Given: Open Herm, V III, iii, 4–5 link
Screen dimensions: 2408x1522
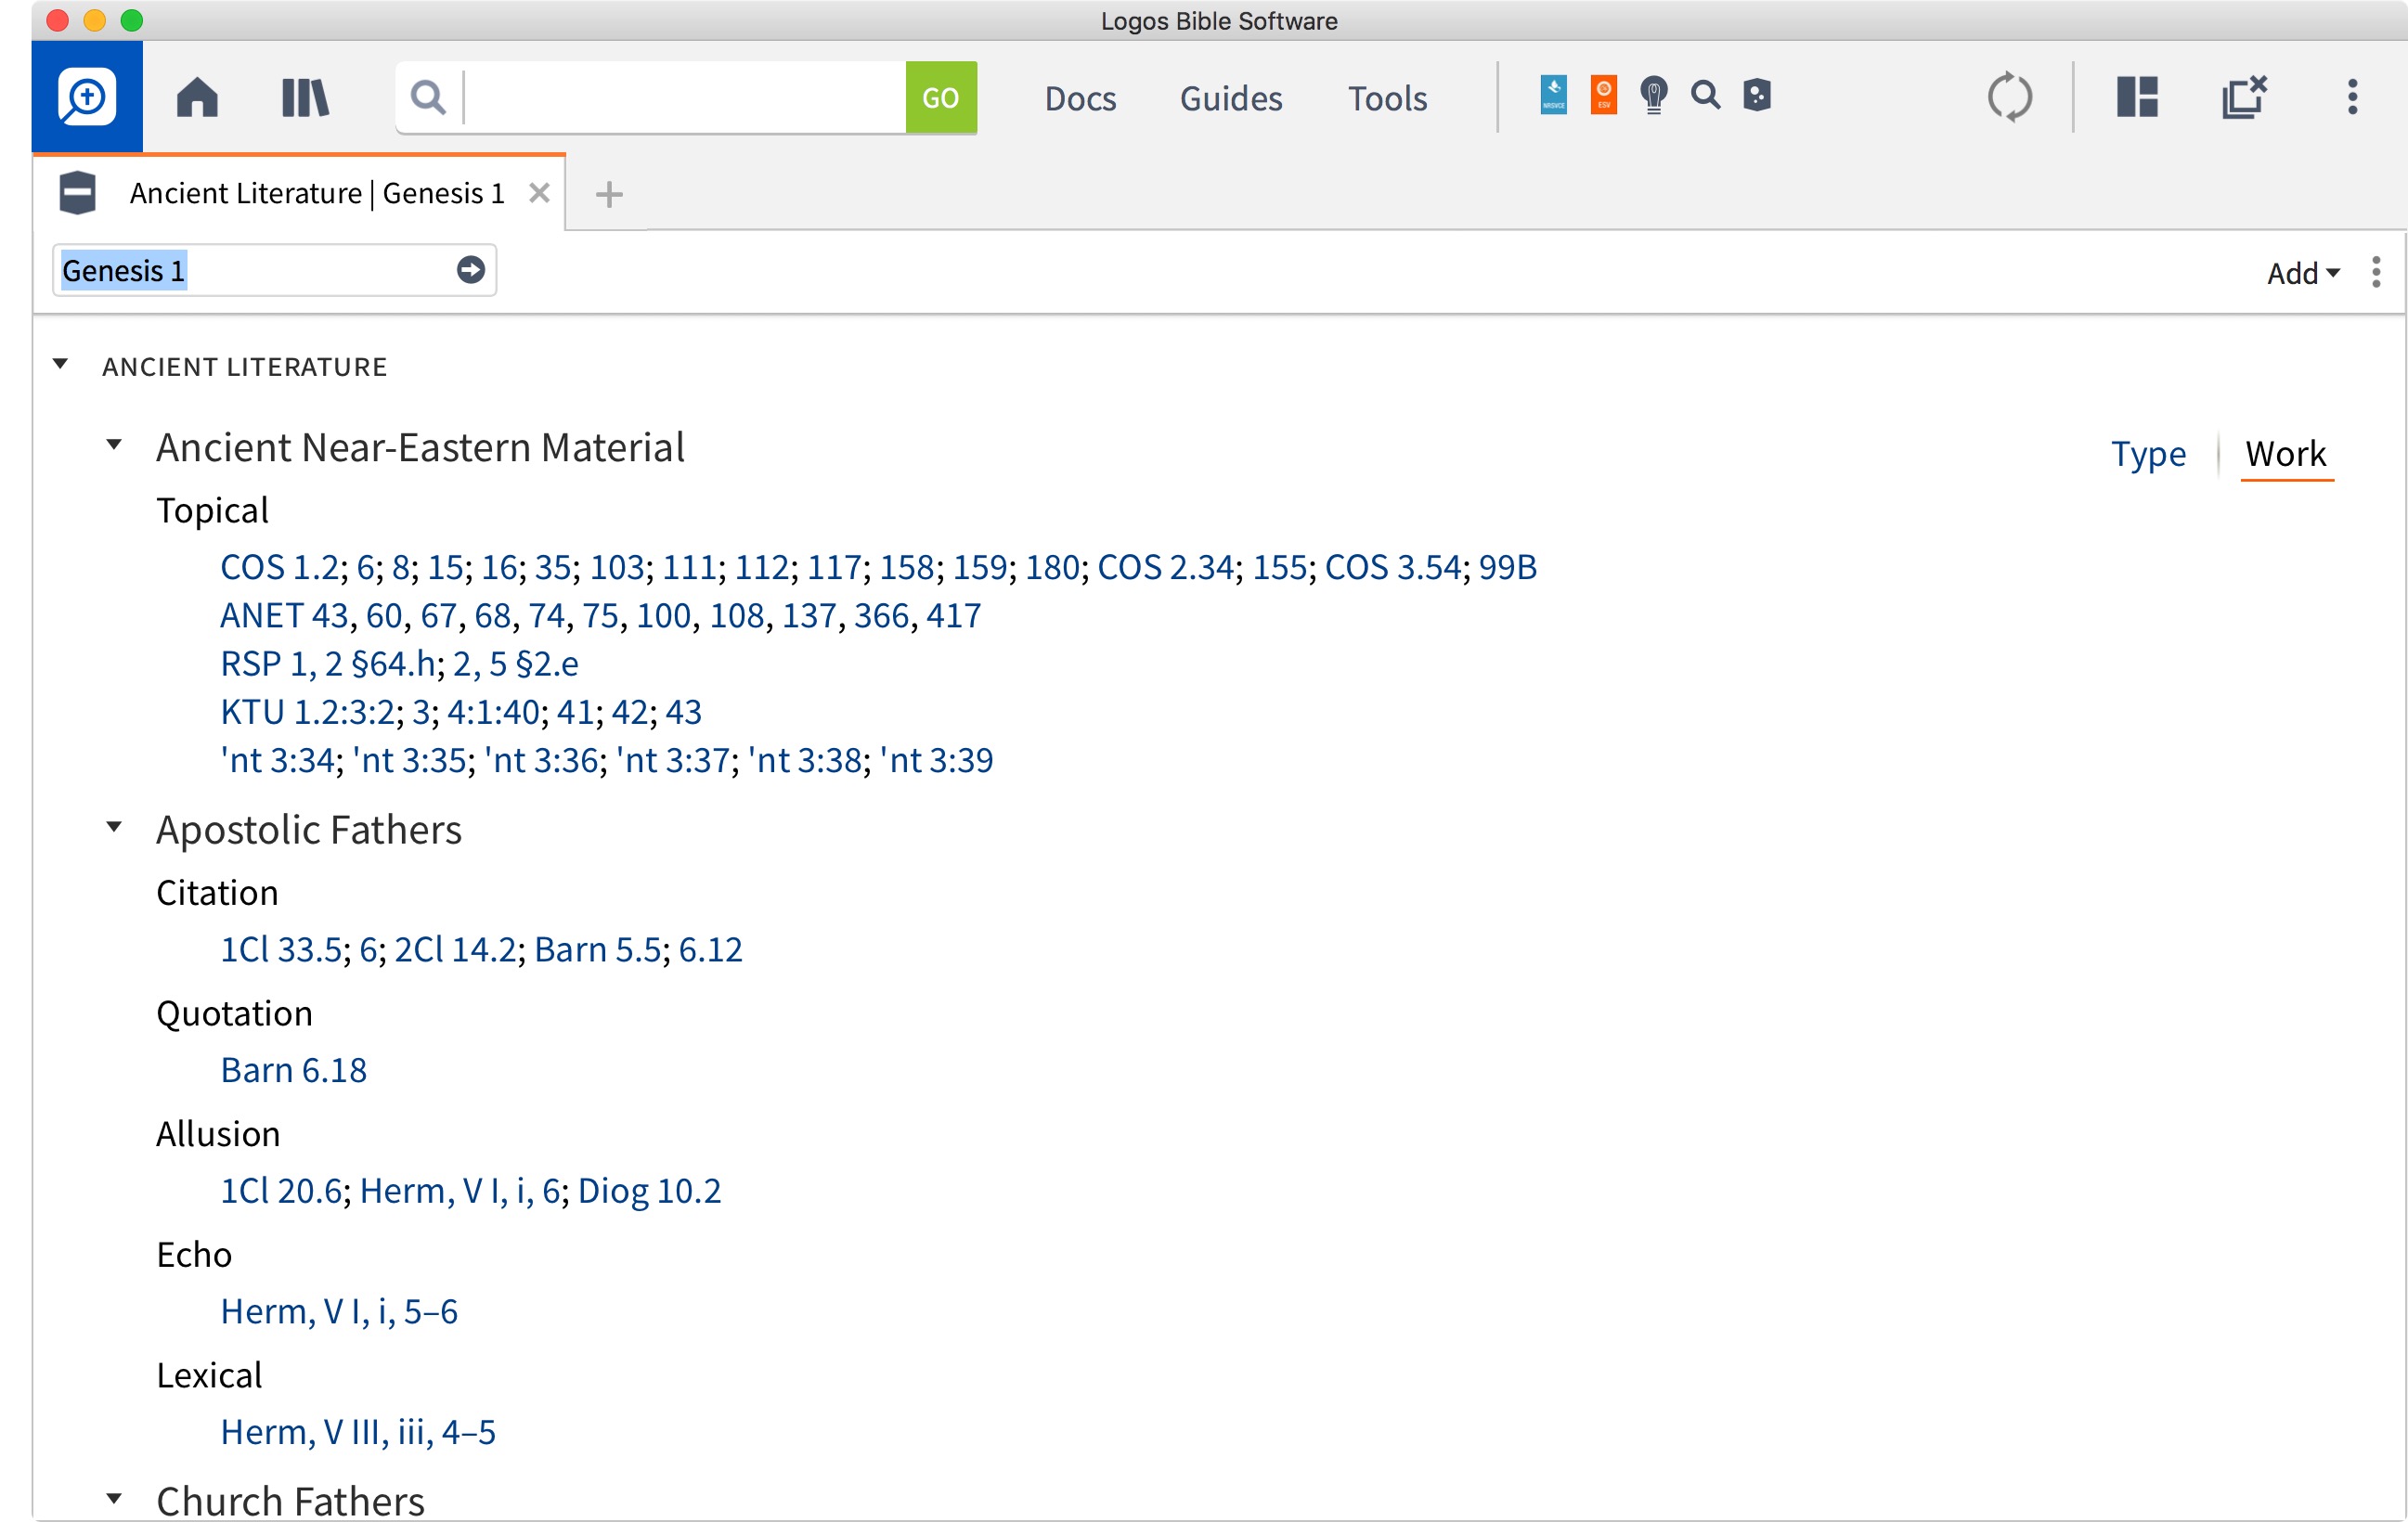Looking at the screenshot, I should coord(358,1432).
